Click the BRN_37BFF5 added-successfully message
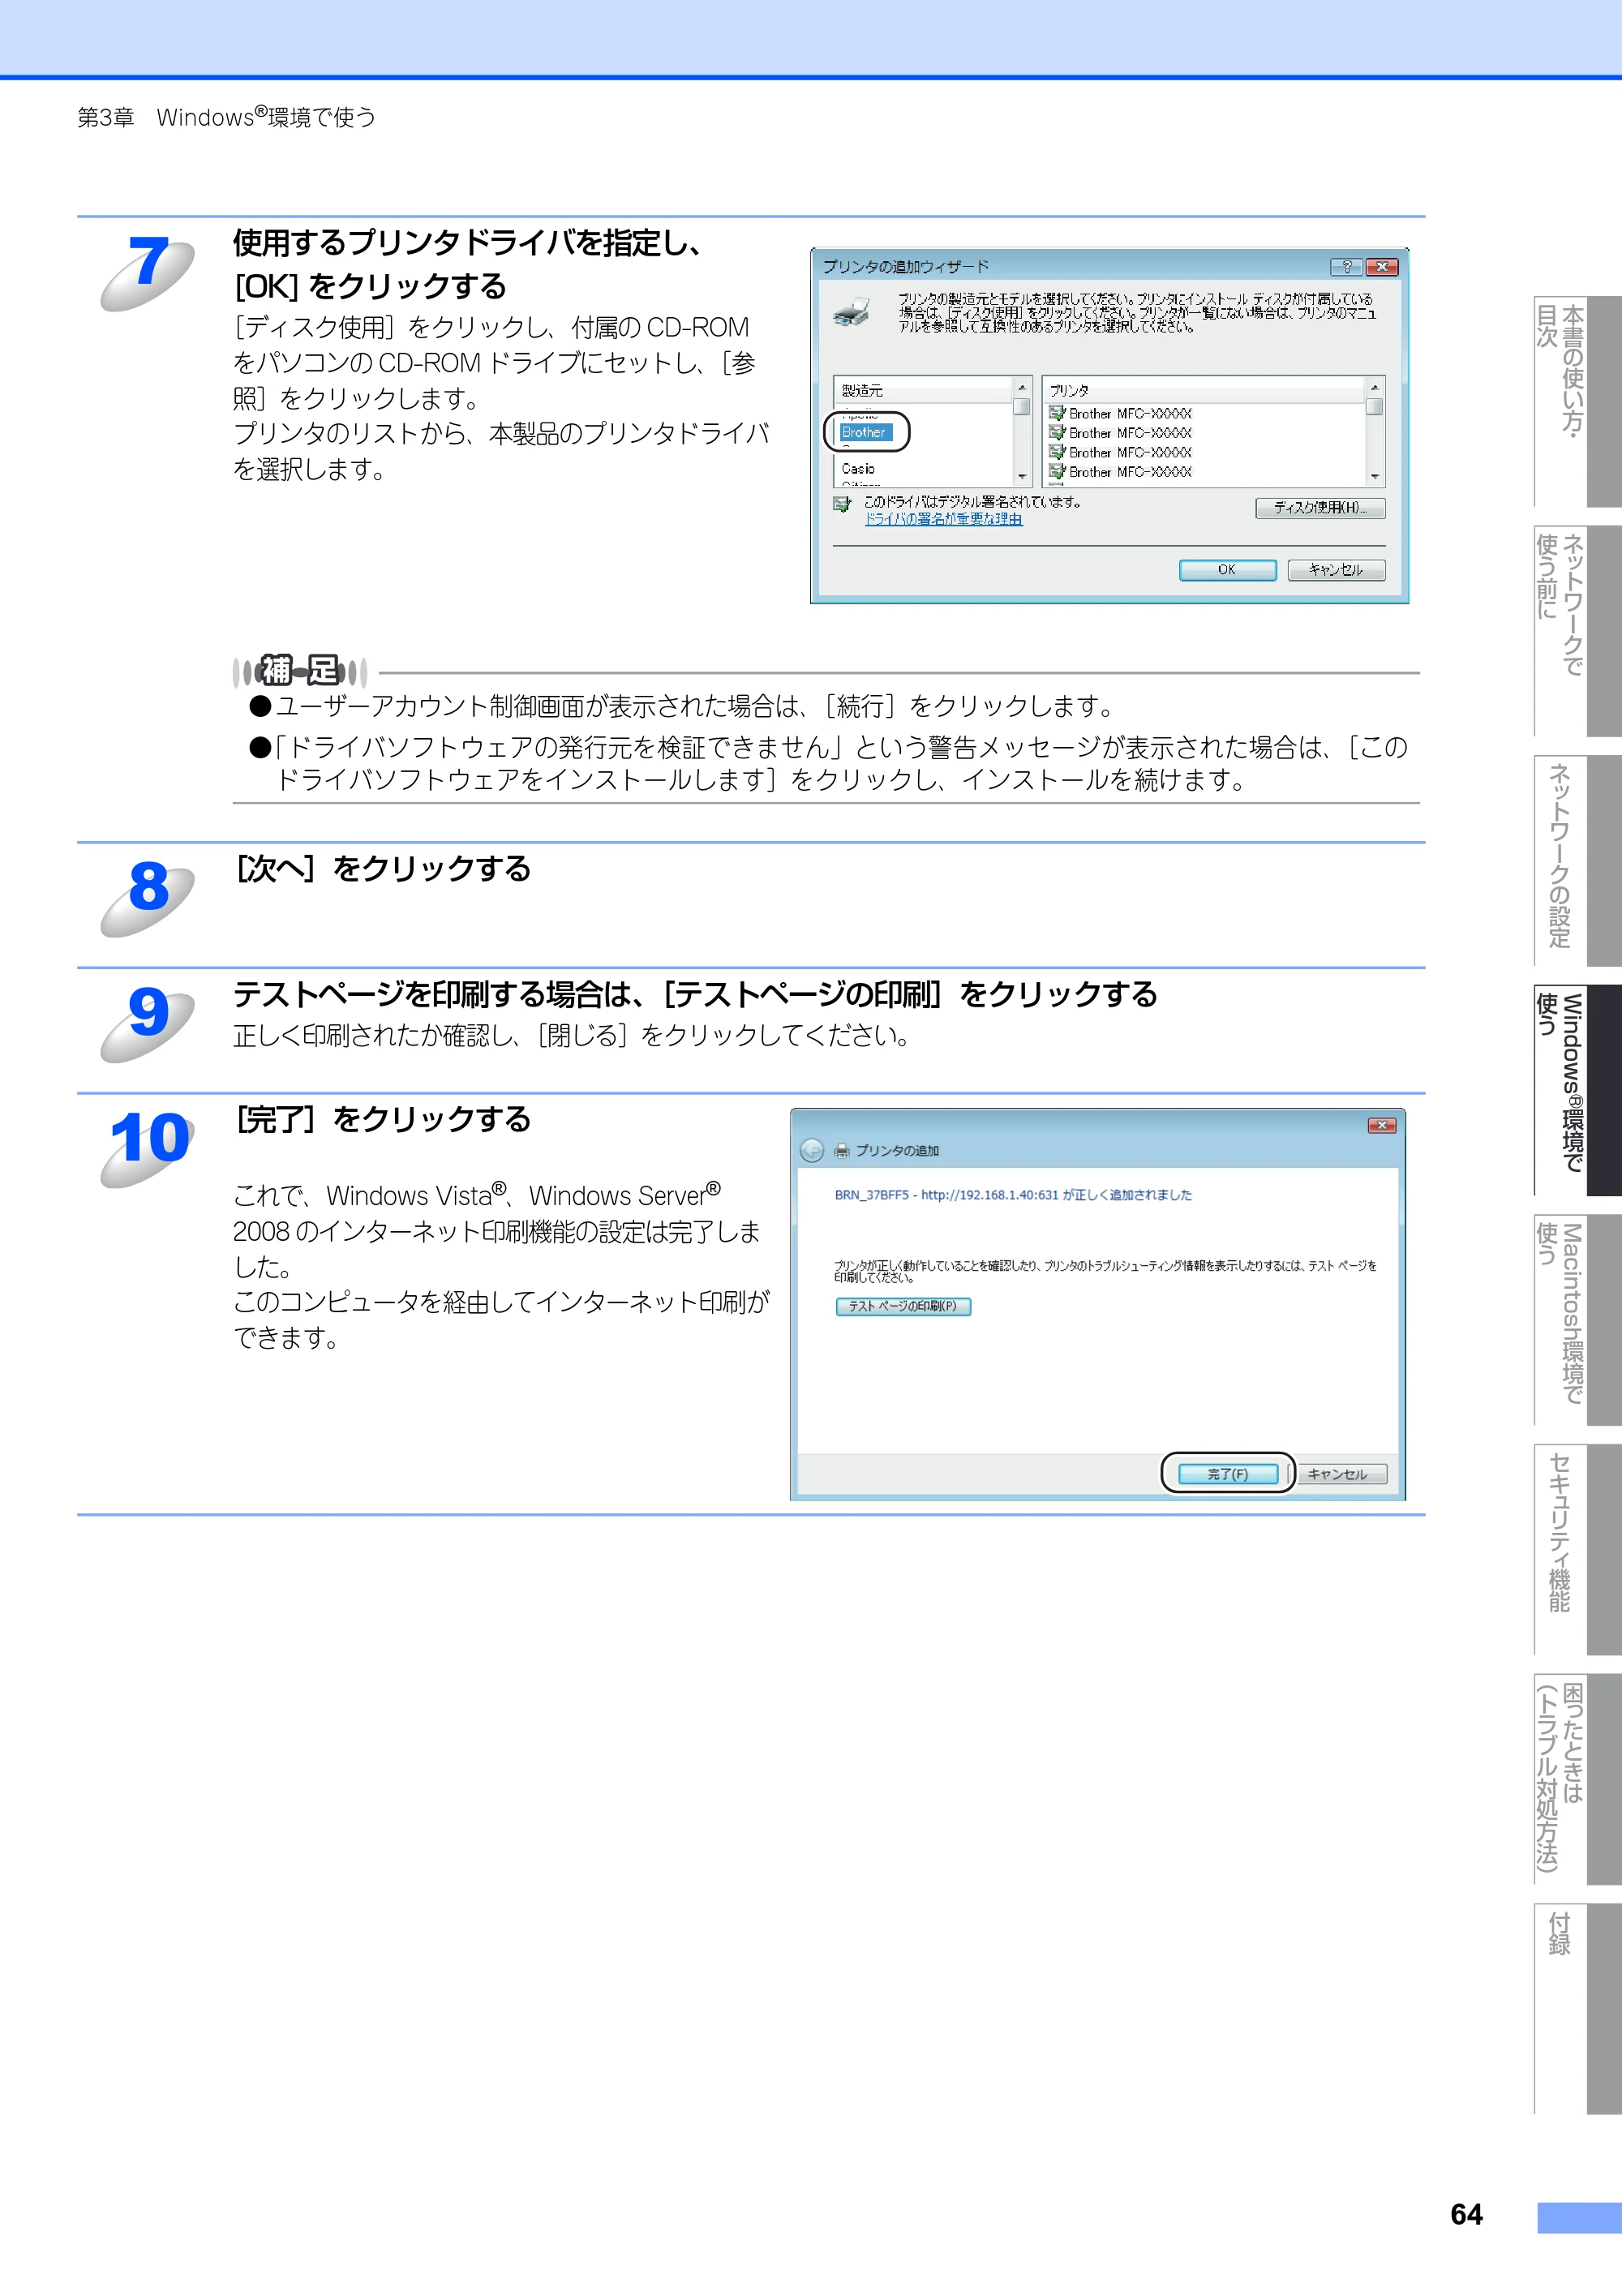The height and width of the screenshot is (2296, 1622). click(1013, 1195)
